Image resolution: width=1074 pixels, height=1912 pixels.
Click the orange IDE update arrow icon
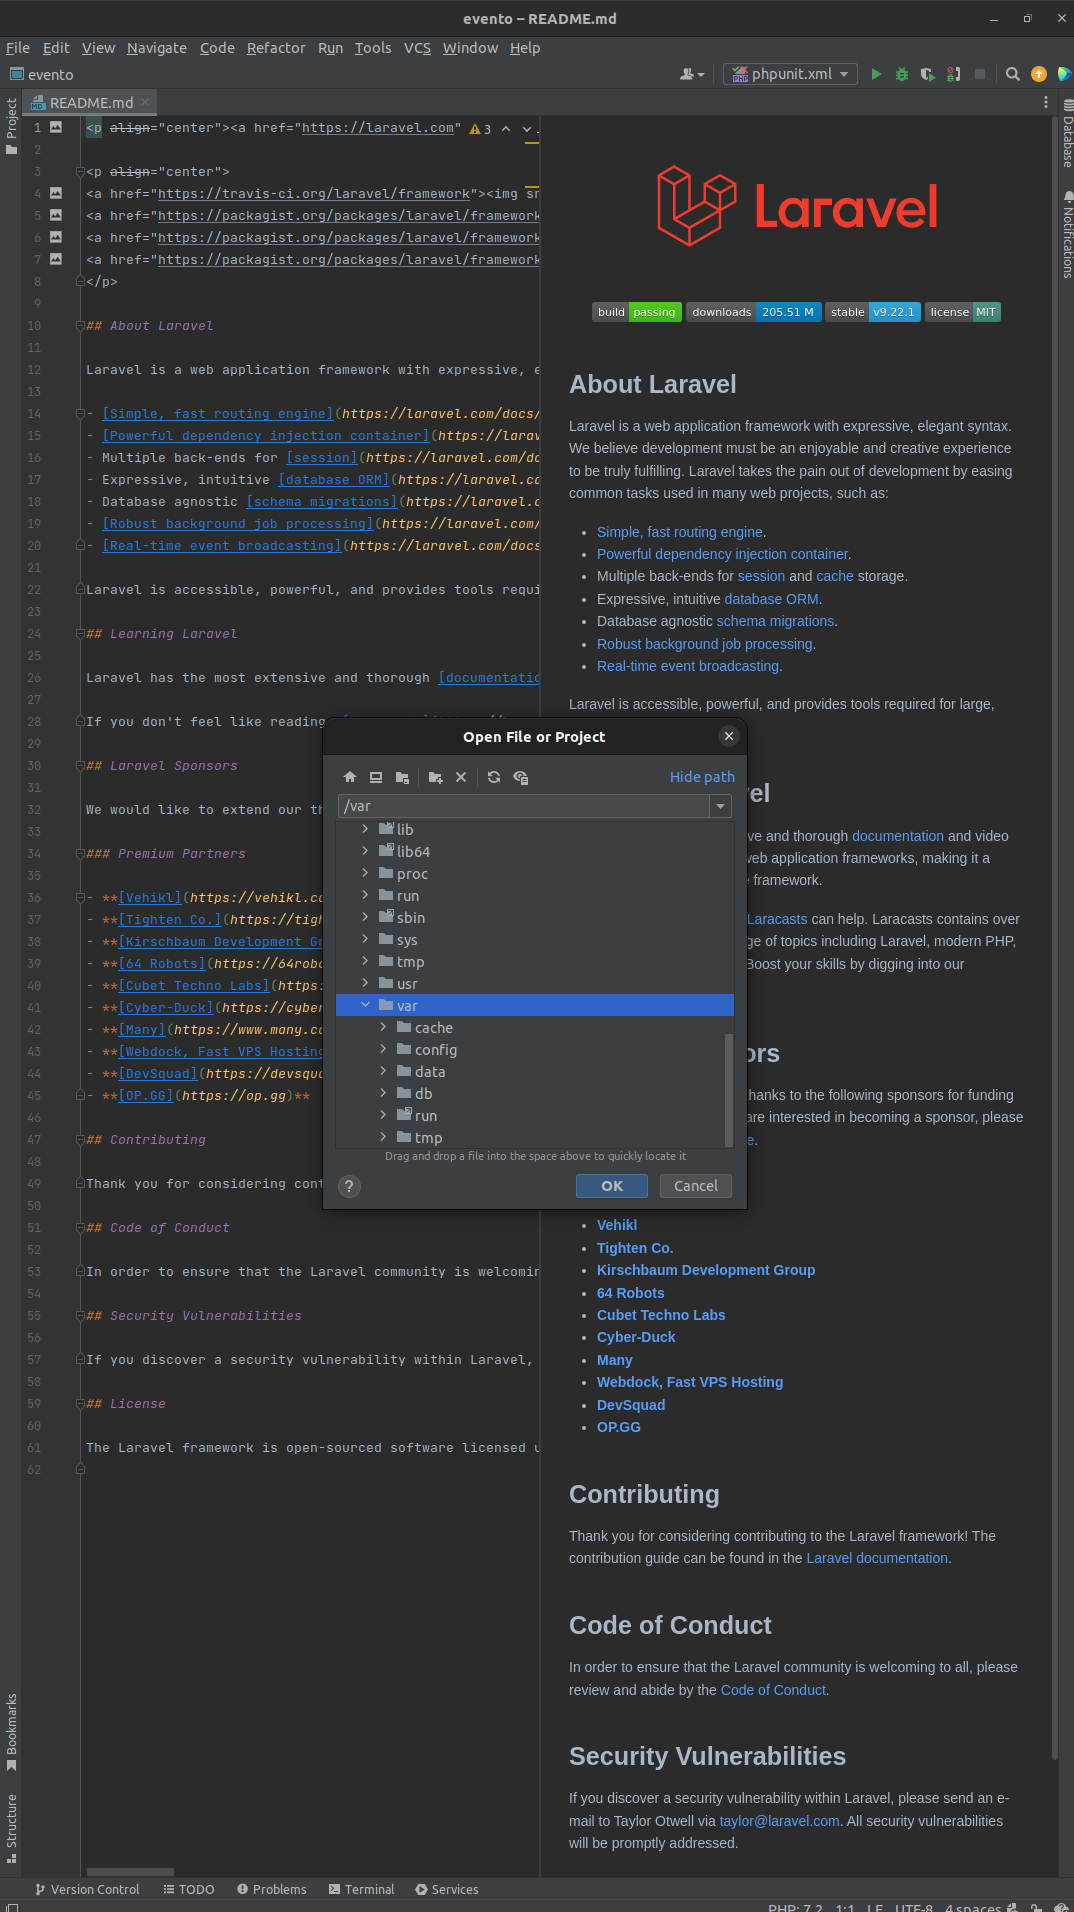(1039, 74)
